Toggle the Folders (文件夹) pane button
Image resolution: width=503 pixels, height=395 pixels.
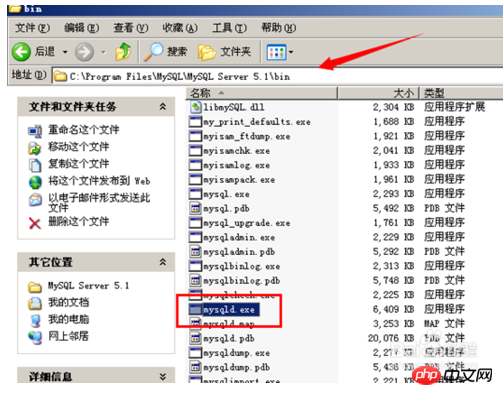click(224, 52)
